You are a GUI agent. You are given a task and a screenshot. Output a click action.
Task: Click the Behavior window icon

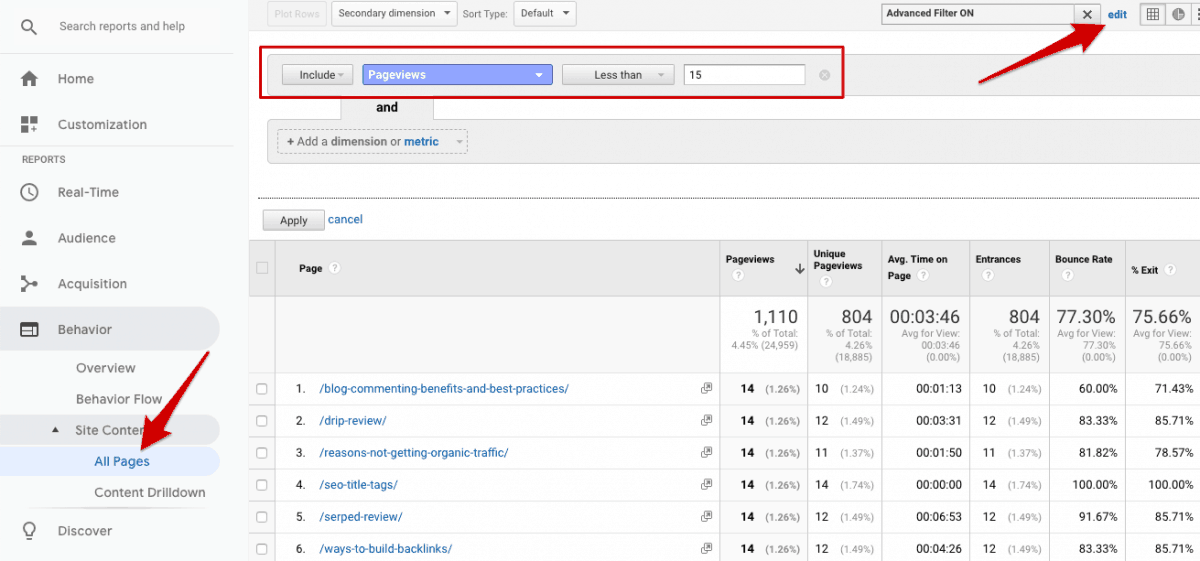29,330
